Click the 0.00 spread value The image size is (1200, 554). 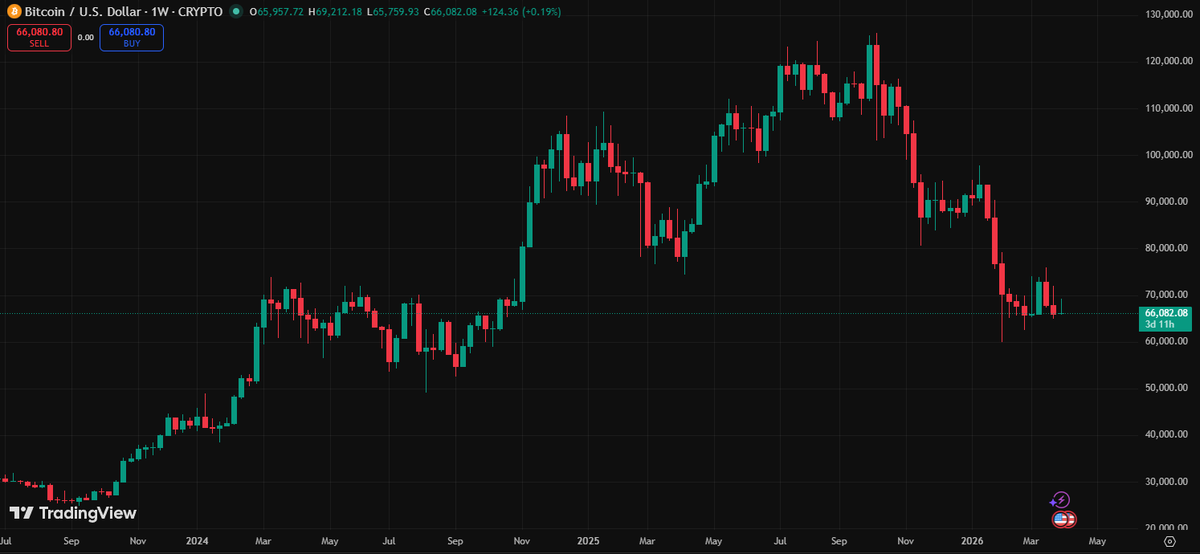(85, 37)
